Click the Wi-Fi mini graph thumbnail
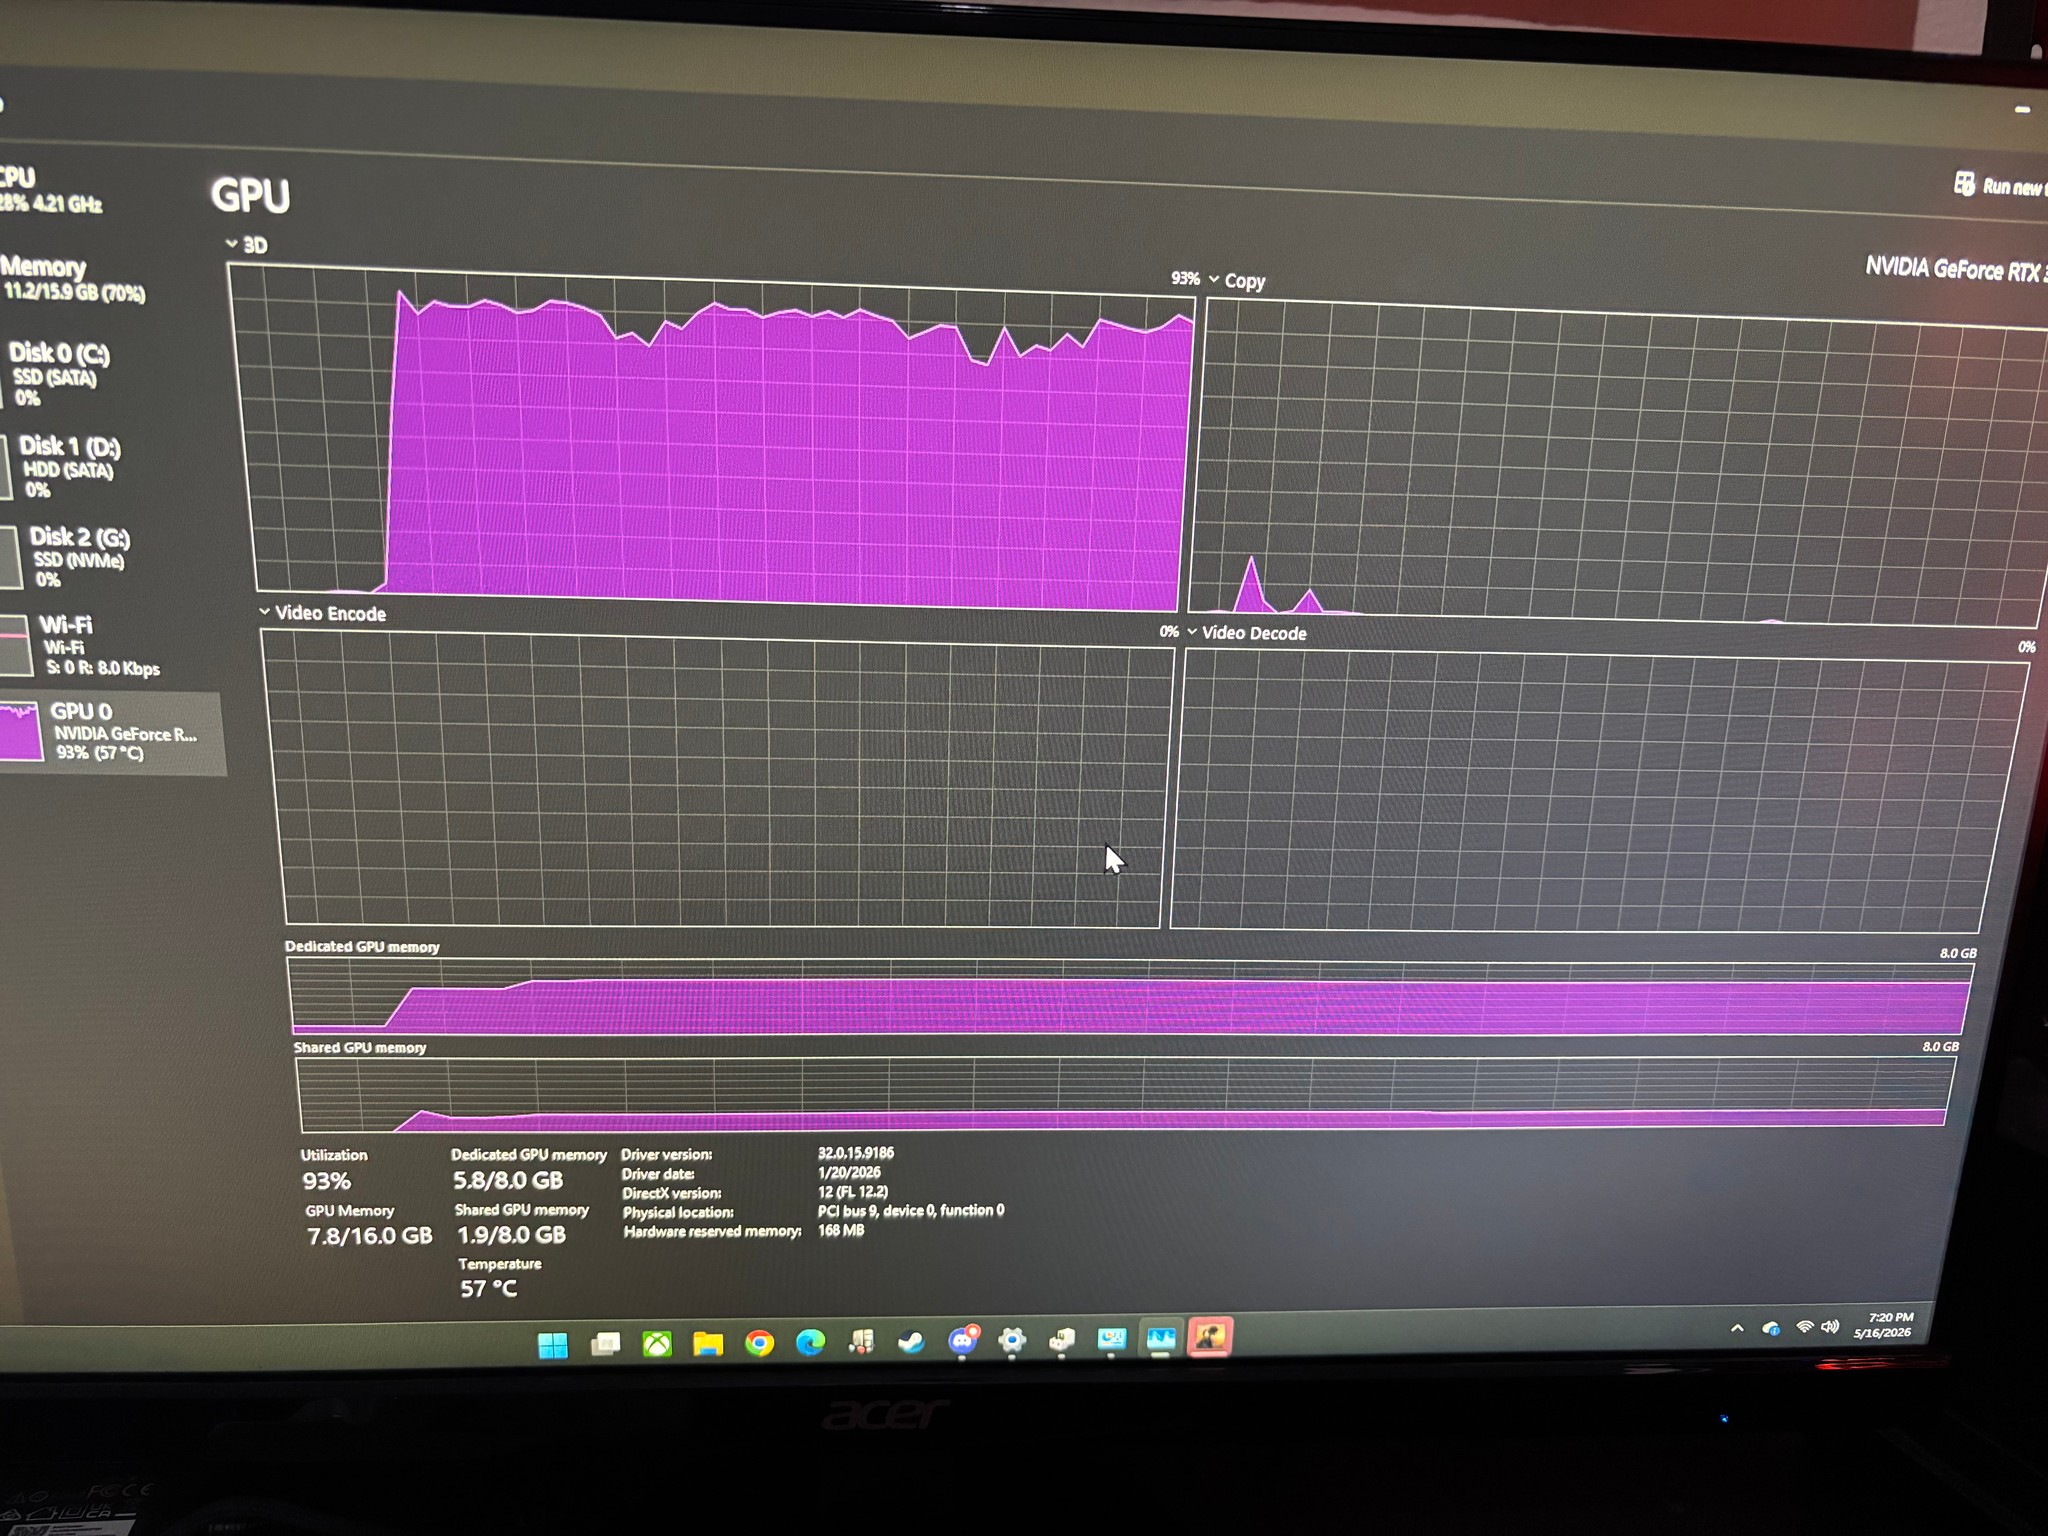The height and width of the screenshot is (1536, 2048). [15, 646]
